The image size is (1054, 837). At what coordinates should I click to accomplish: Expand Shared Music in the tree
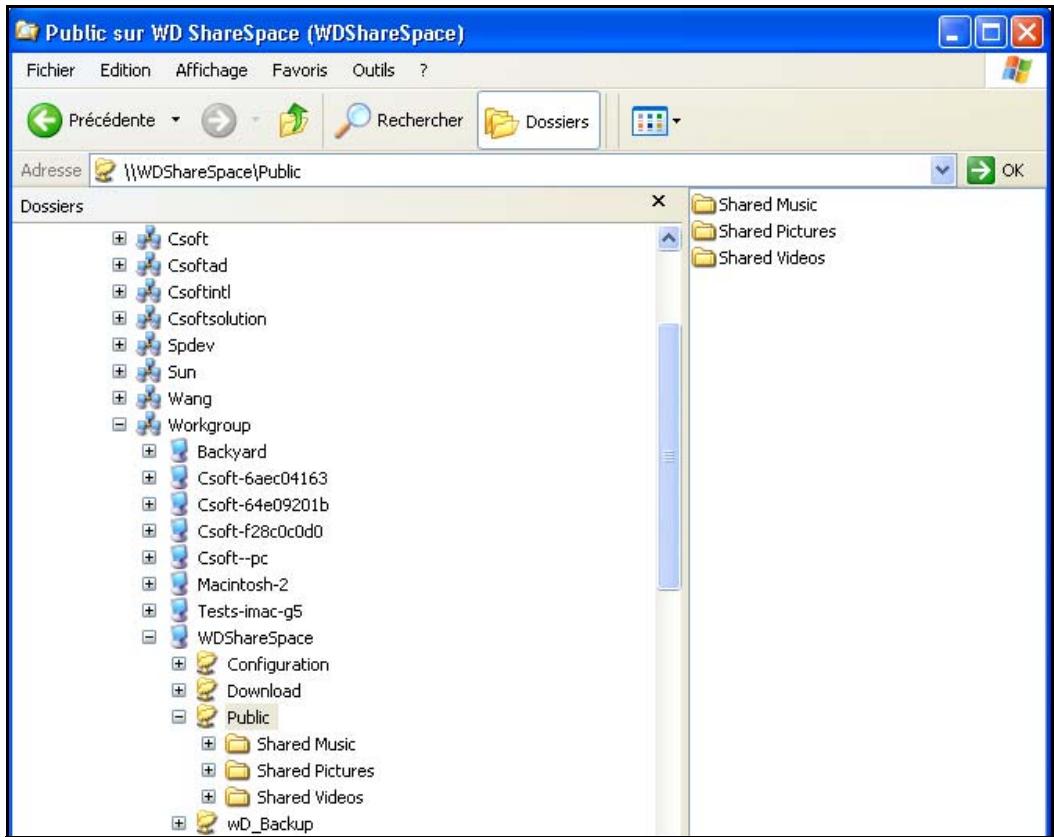pyautogui.click(x=209, y=744)
